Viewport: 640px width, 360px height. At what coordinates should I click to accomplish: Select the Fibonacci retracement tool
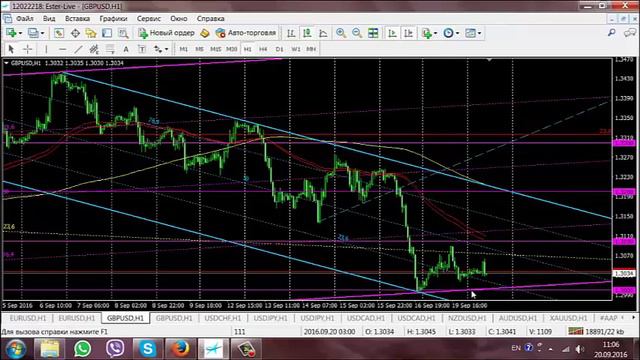(110, 49)
